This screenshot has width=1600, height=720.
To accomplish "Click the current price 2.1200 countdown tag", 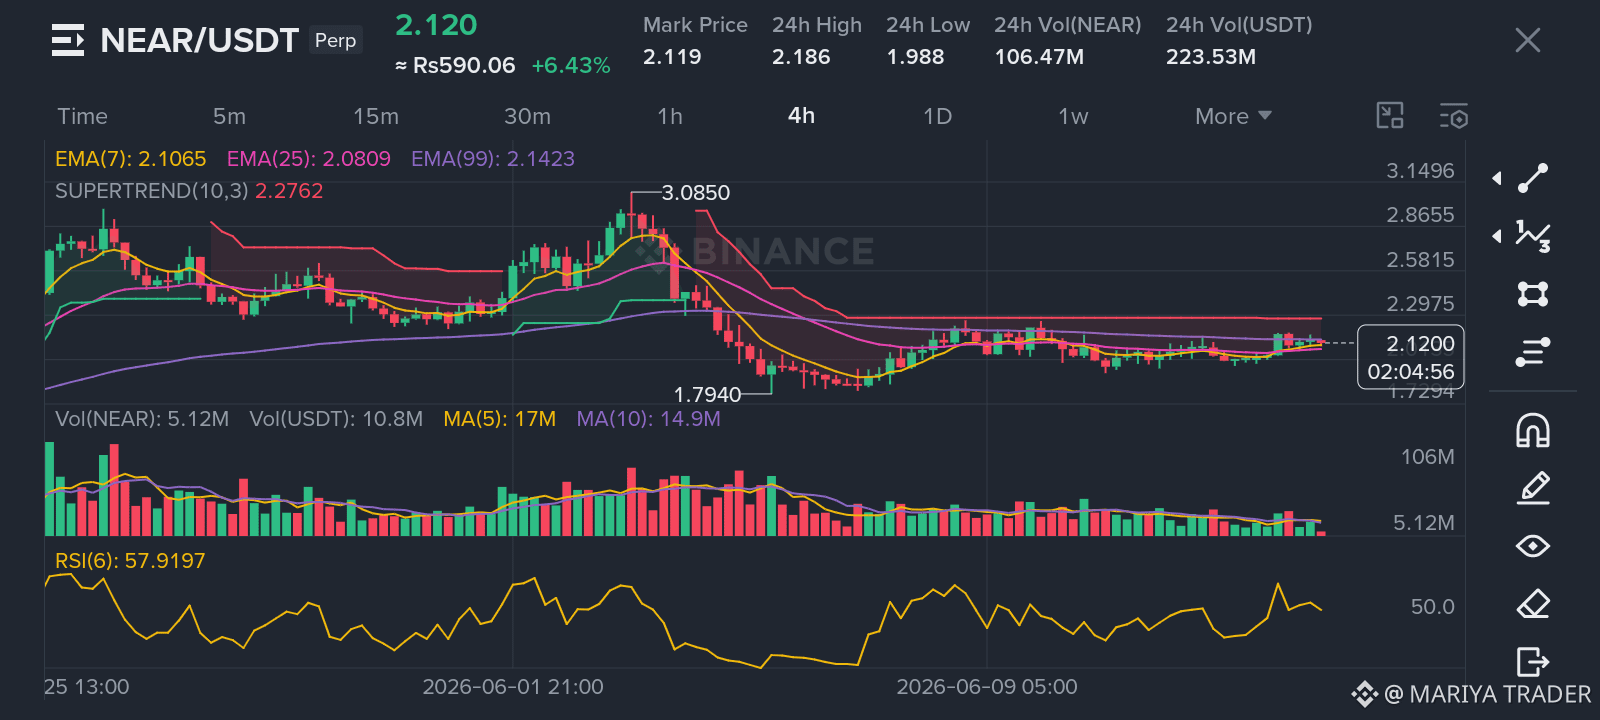I will point(1410,357).
